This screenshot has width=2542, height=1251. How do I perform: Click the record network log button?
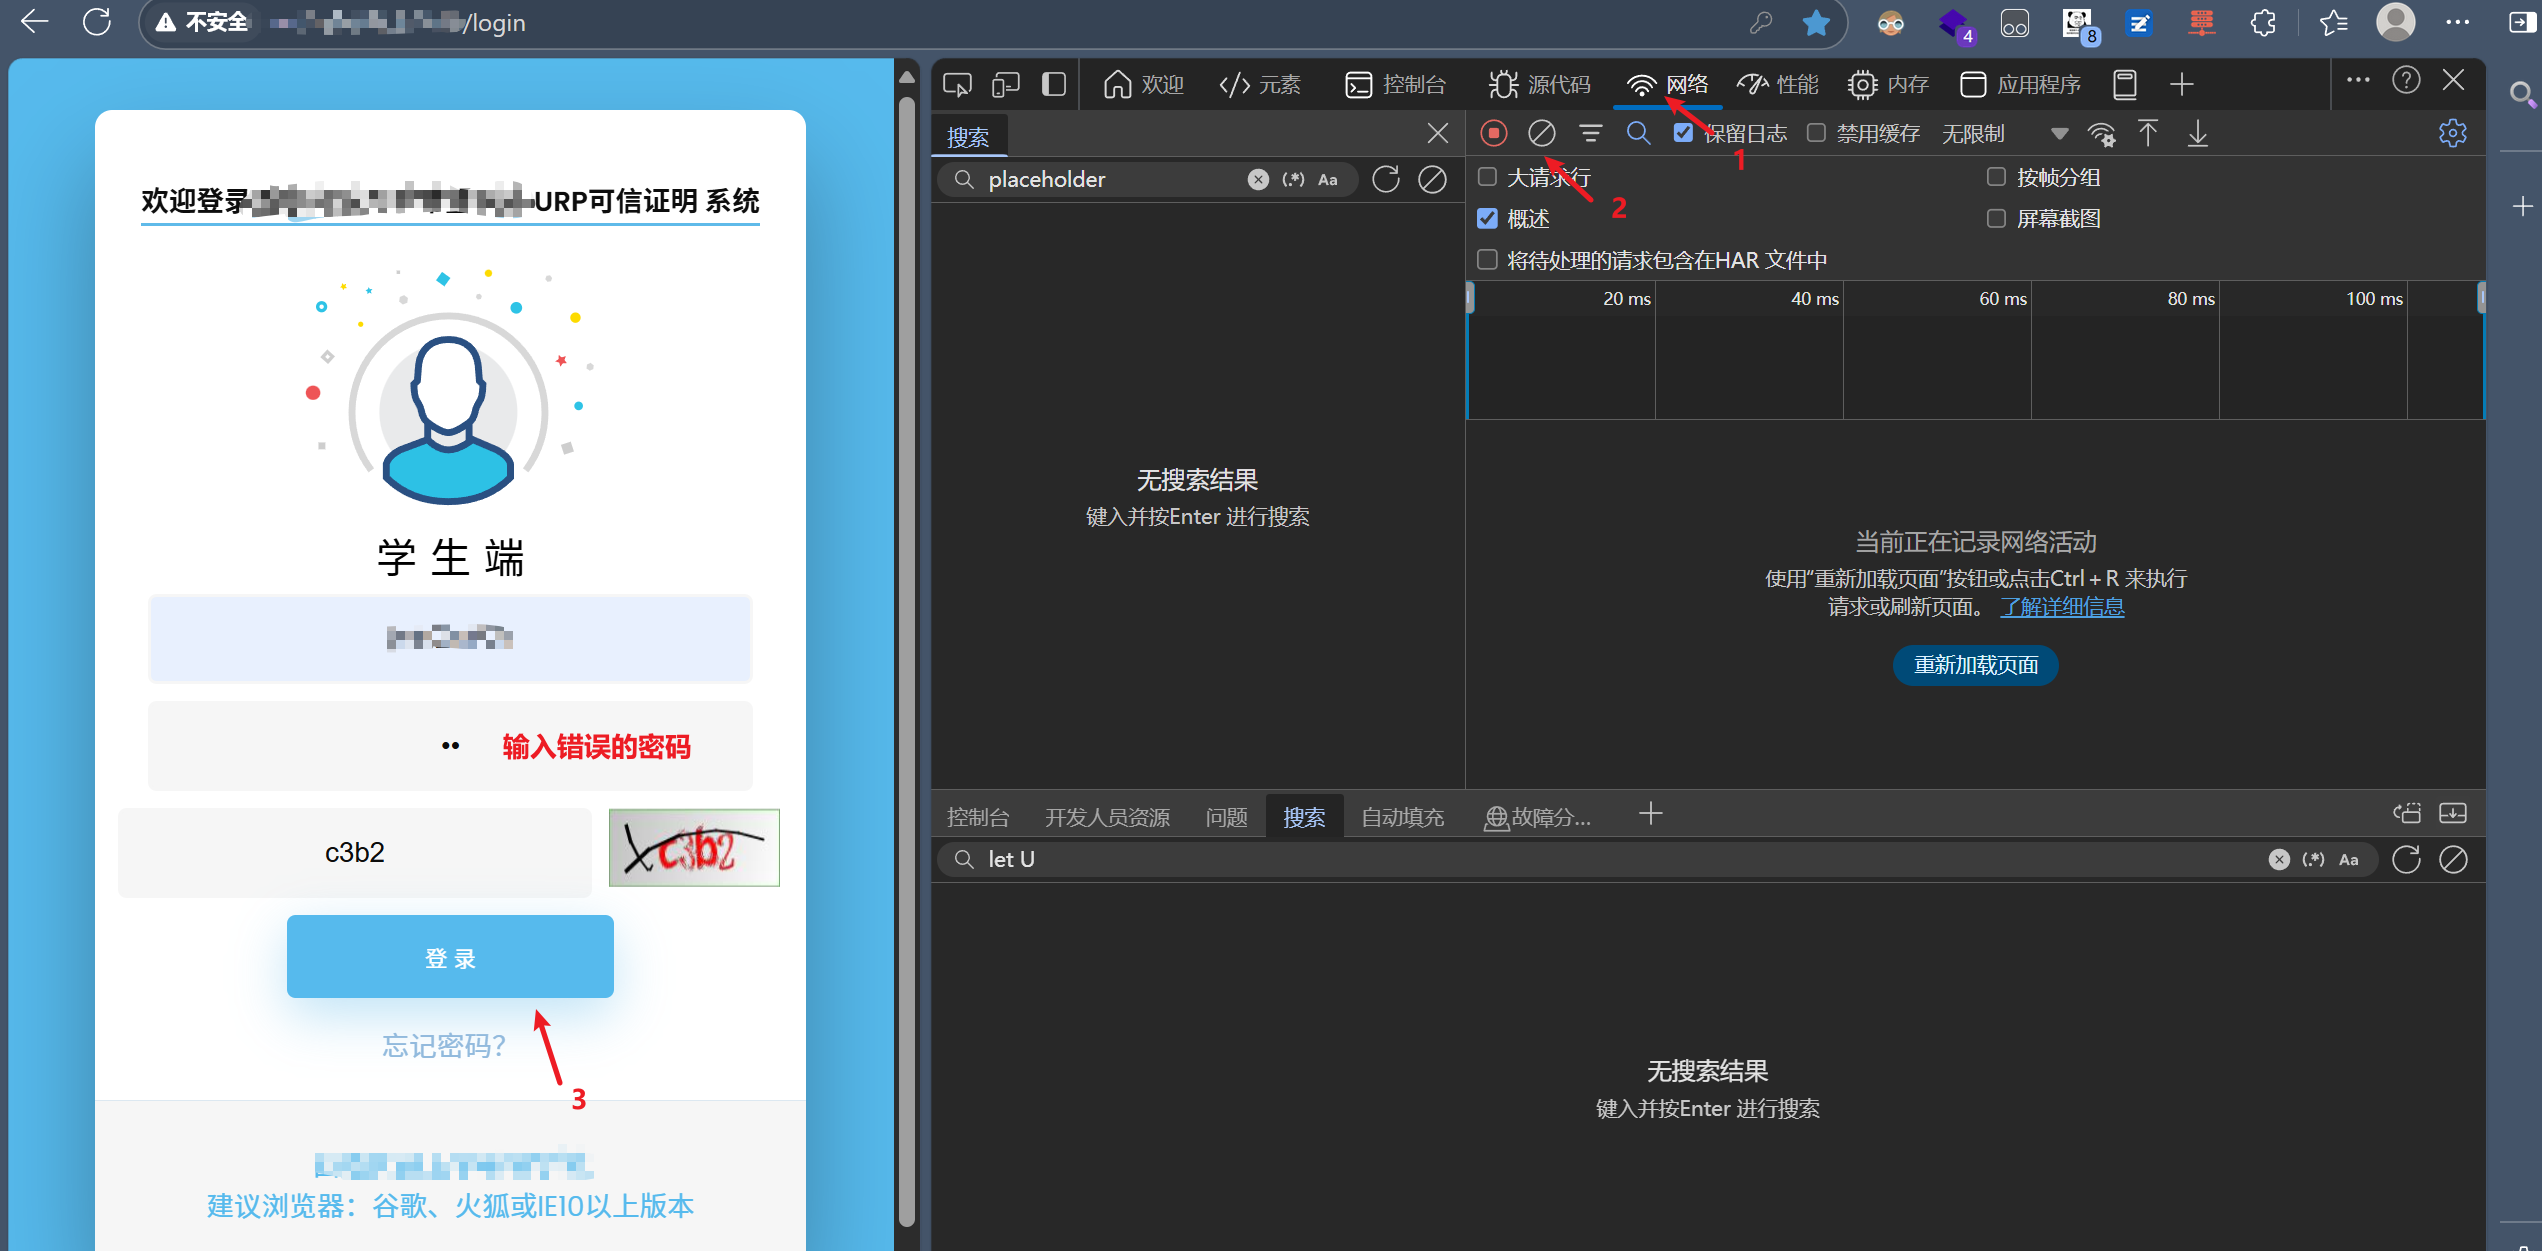(x=1493, y=133)
